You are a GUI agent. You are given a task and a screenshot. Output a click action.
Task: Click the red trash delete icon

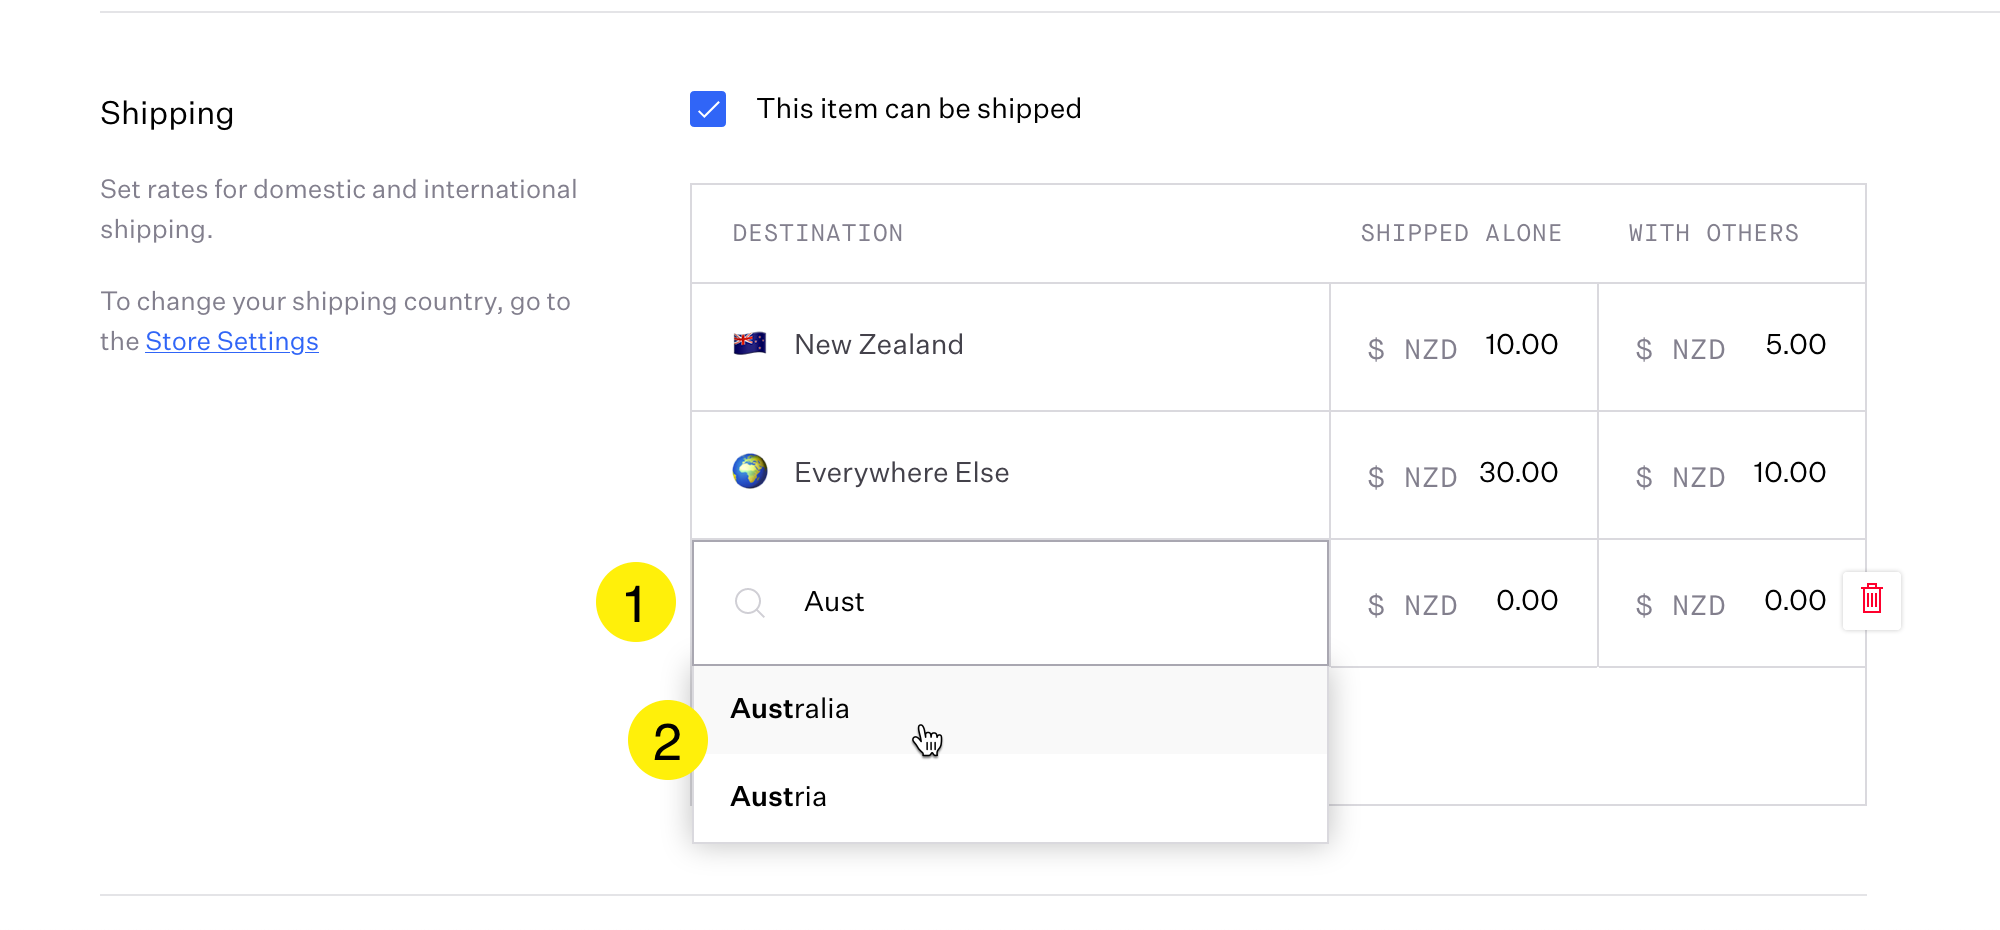coord(1871,600)
